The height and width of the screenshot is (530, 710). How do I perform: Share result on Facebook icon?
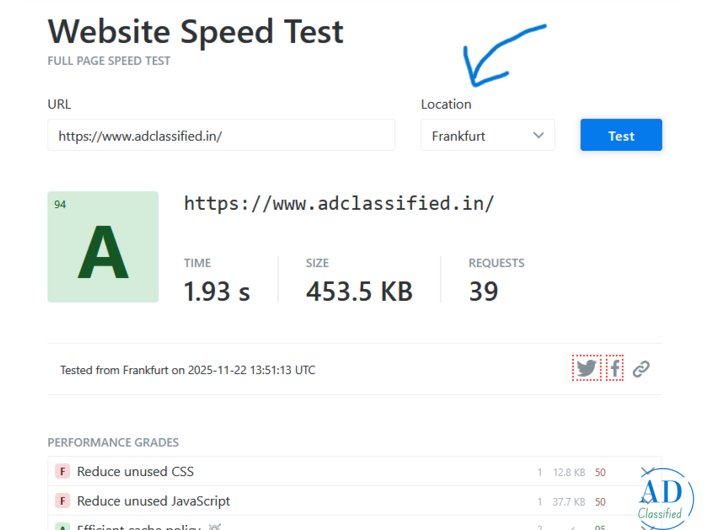pos(614,368)
